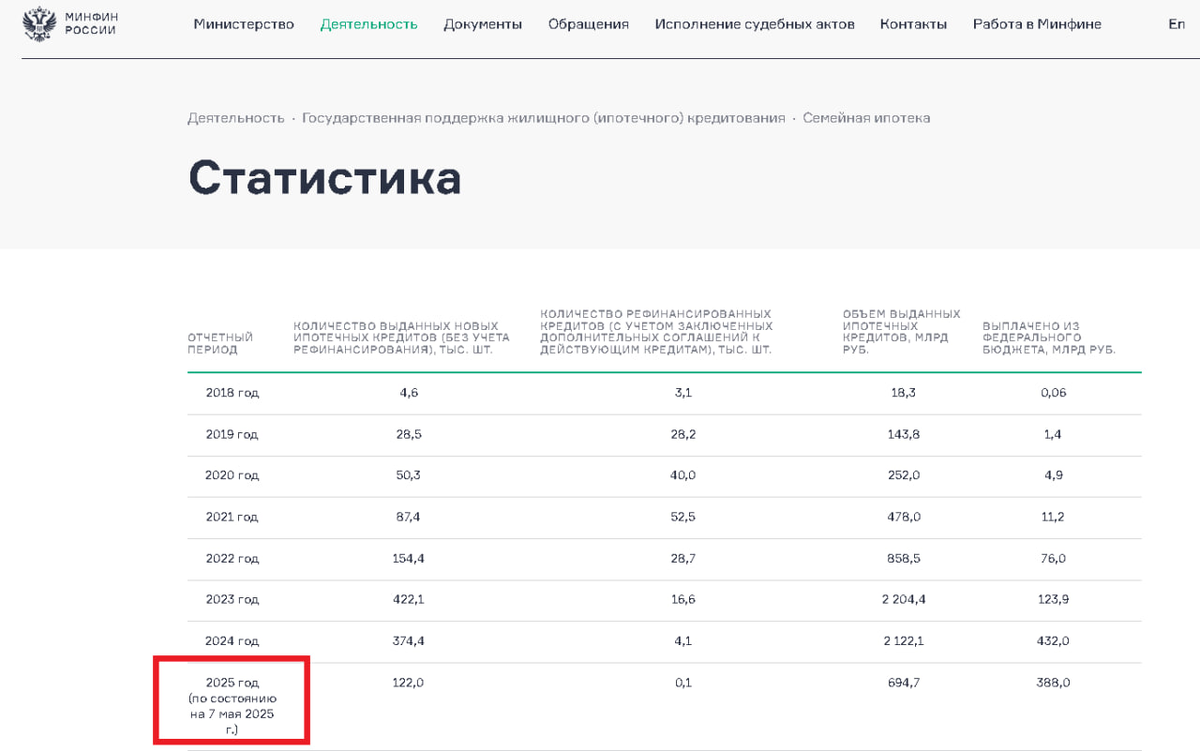Click the 2025 год по состоянию на 7 мая label

232,706
